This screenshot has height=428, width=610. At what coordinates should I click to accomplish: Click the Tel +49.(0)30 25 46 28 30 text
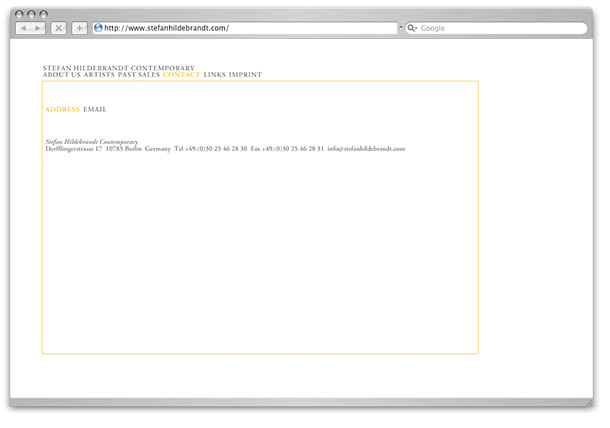(210, 149)
